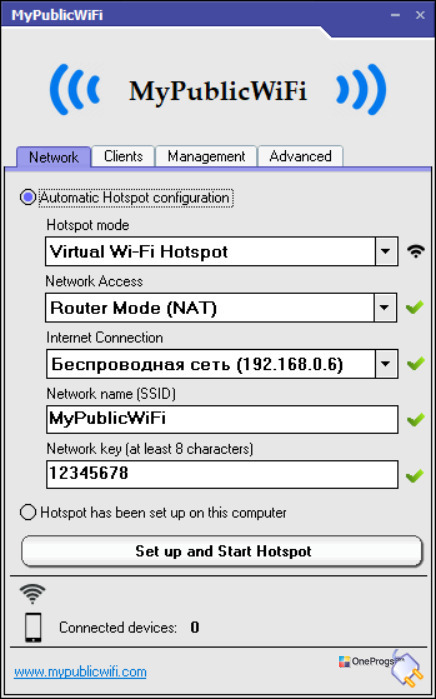This screenshot has height=699, width=436.
Task: Open the Network Access dropdown arrow
Action: [385, 308]
